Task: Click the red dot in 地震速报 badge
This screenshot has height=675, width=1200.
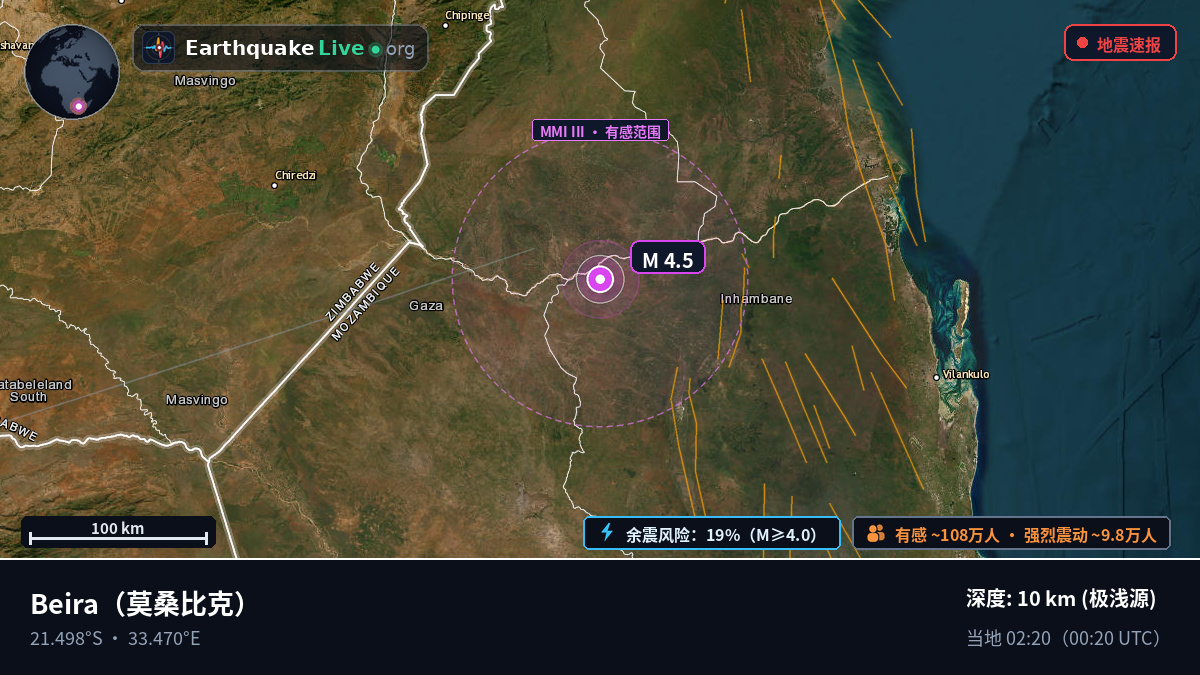Action: (x=1082, y=43)
